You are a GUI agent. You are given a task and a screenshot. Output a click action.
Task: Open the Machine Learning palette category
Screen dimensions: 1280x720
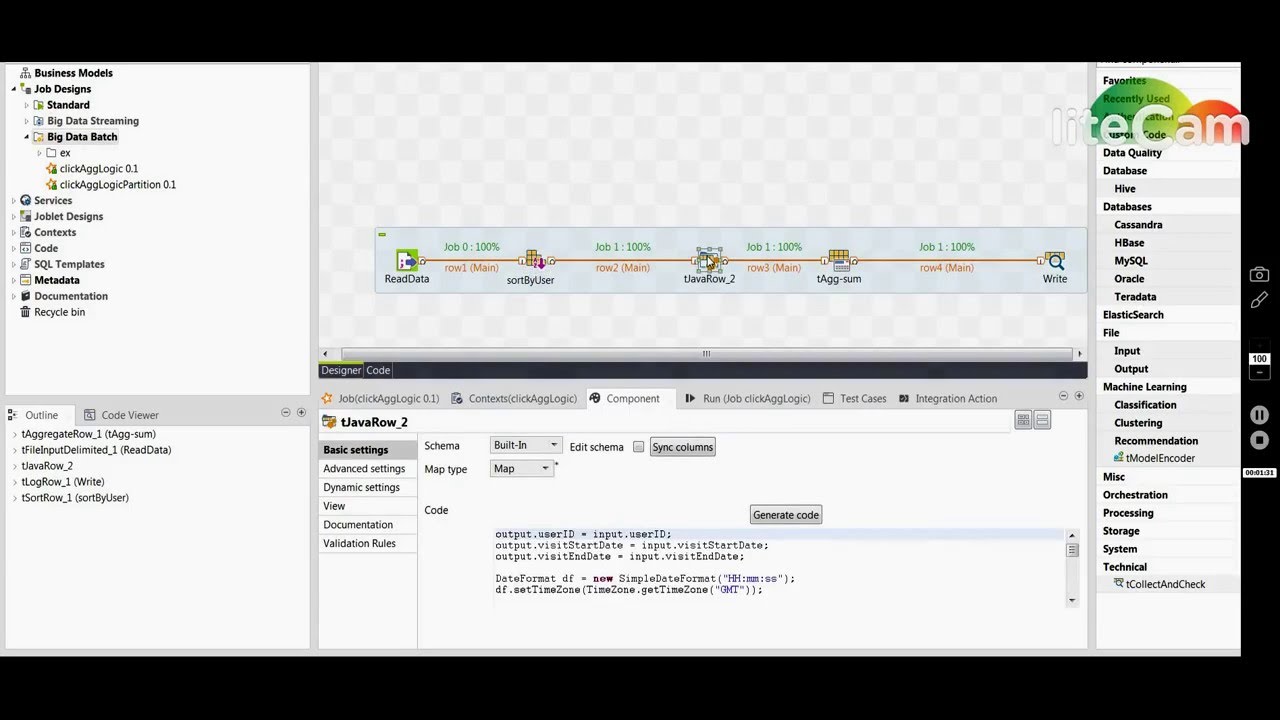pos(1145,387)
